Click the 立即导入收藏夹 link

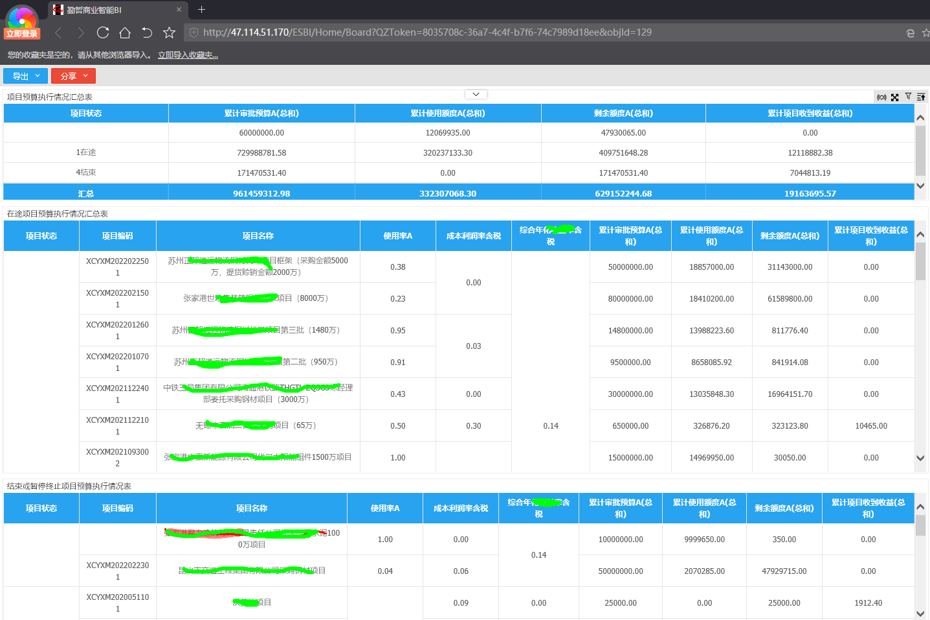click(187, 55)
